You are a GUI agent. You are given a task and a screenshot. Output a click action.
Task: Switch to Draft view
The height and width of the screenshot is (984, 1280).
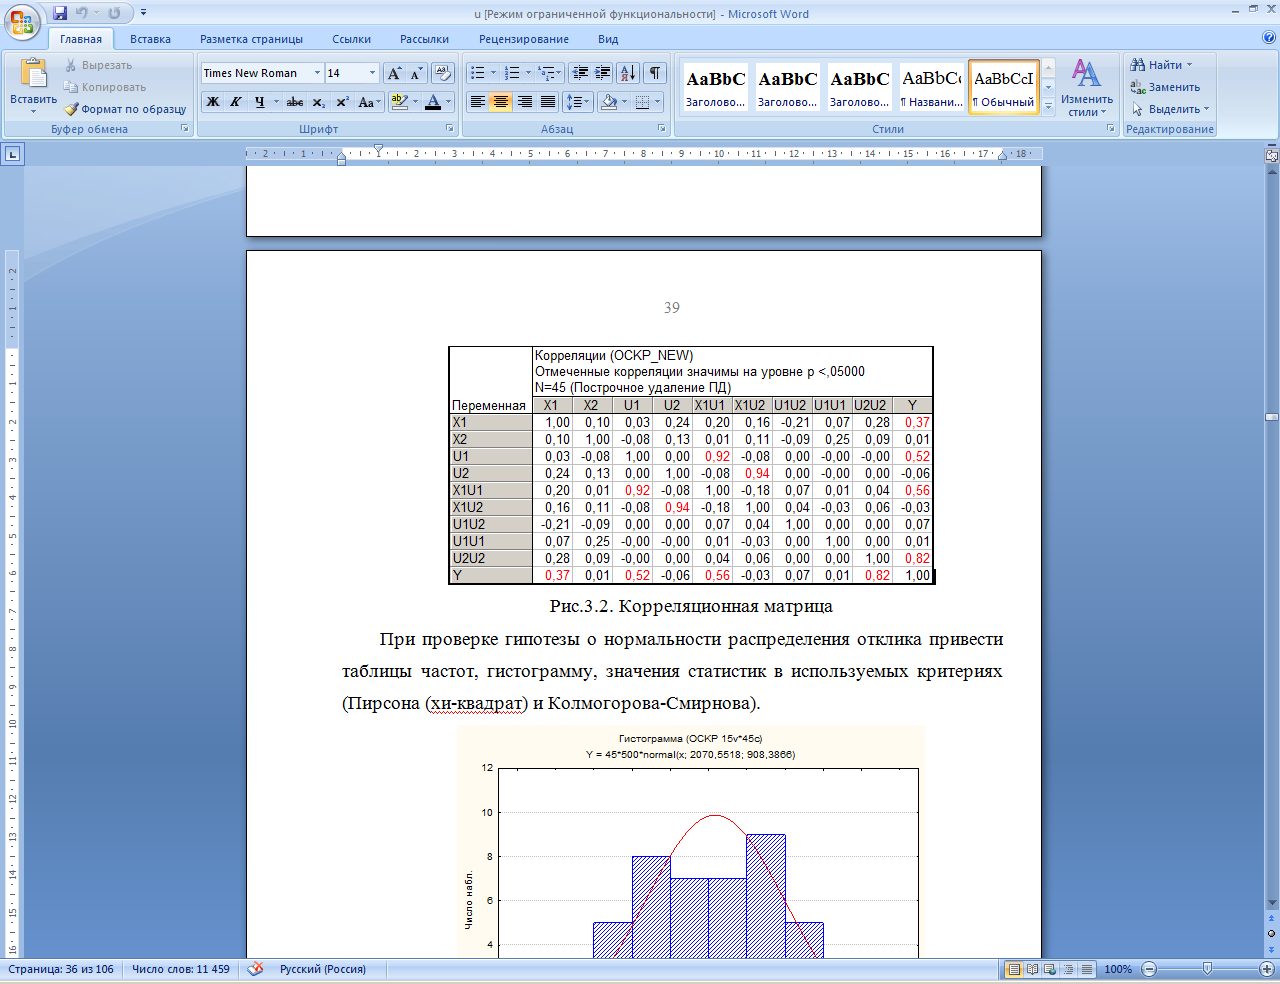[x=1085, y=969]
